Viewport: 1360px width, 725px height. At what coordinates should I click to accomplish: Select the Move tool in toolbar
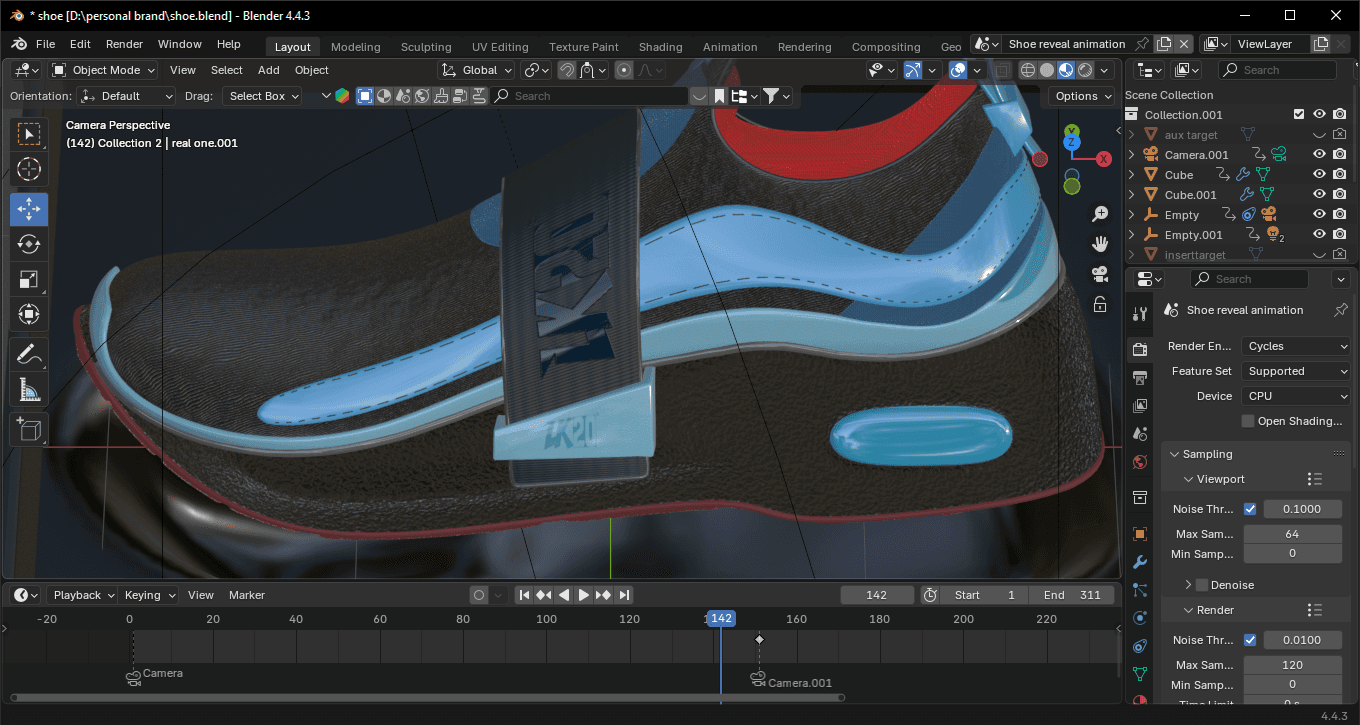(x=29, y=209)
